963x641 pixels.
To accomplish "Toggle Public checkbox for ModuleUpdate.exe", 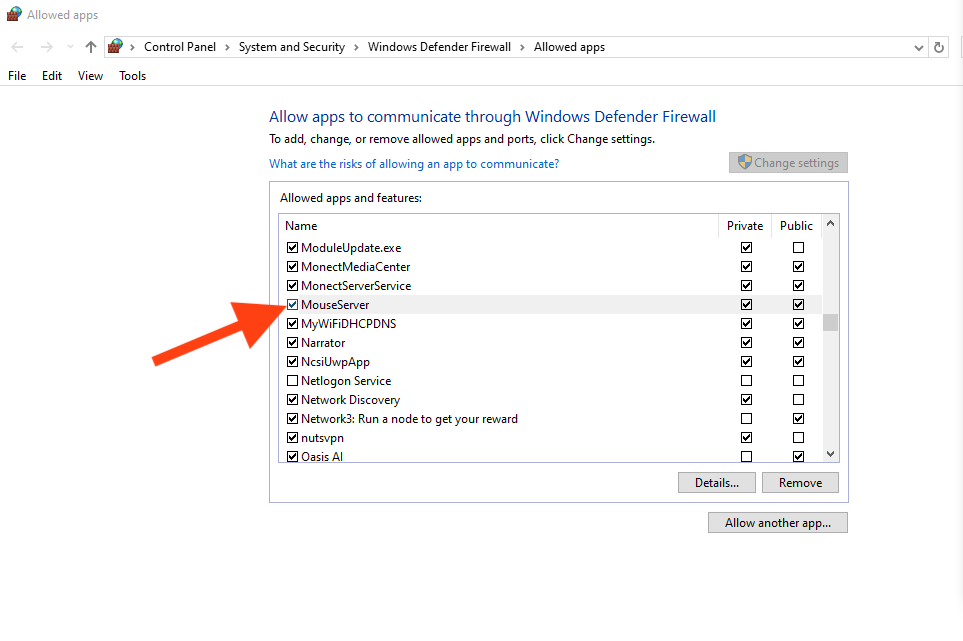I will pyautogui.click(x=798, y=248).
